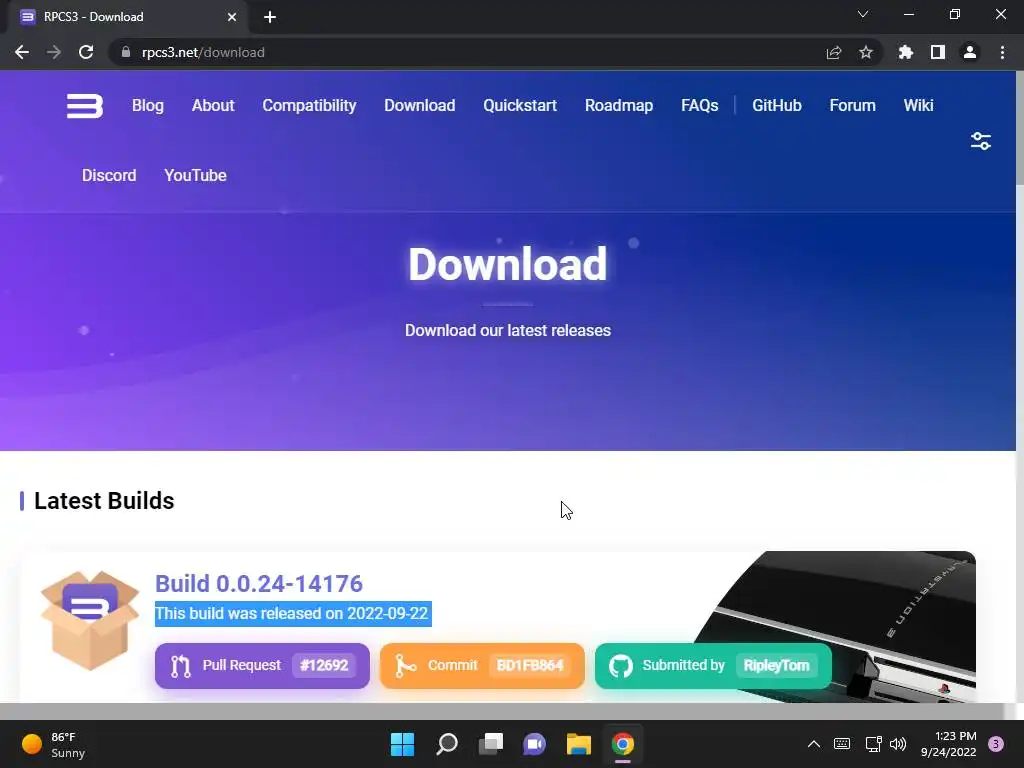1024x768 pixels.
Task: Open taskbar Search magnifier
Action: 447,744
